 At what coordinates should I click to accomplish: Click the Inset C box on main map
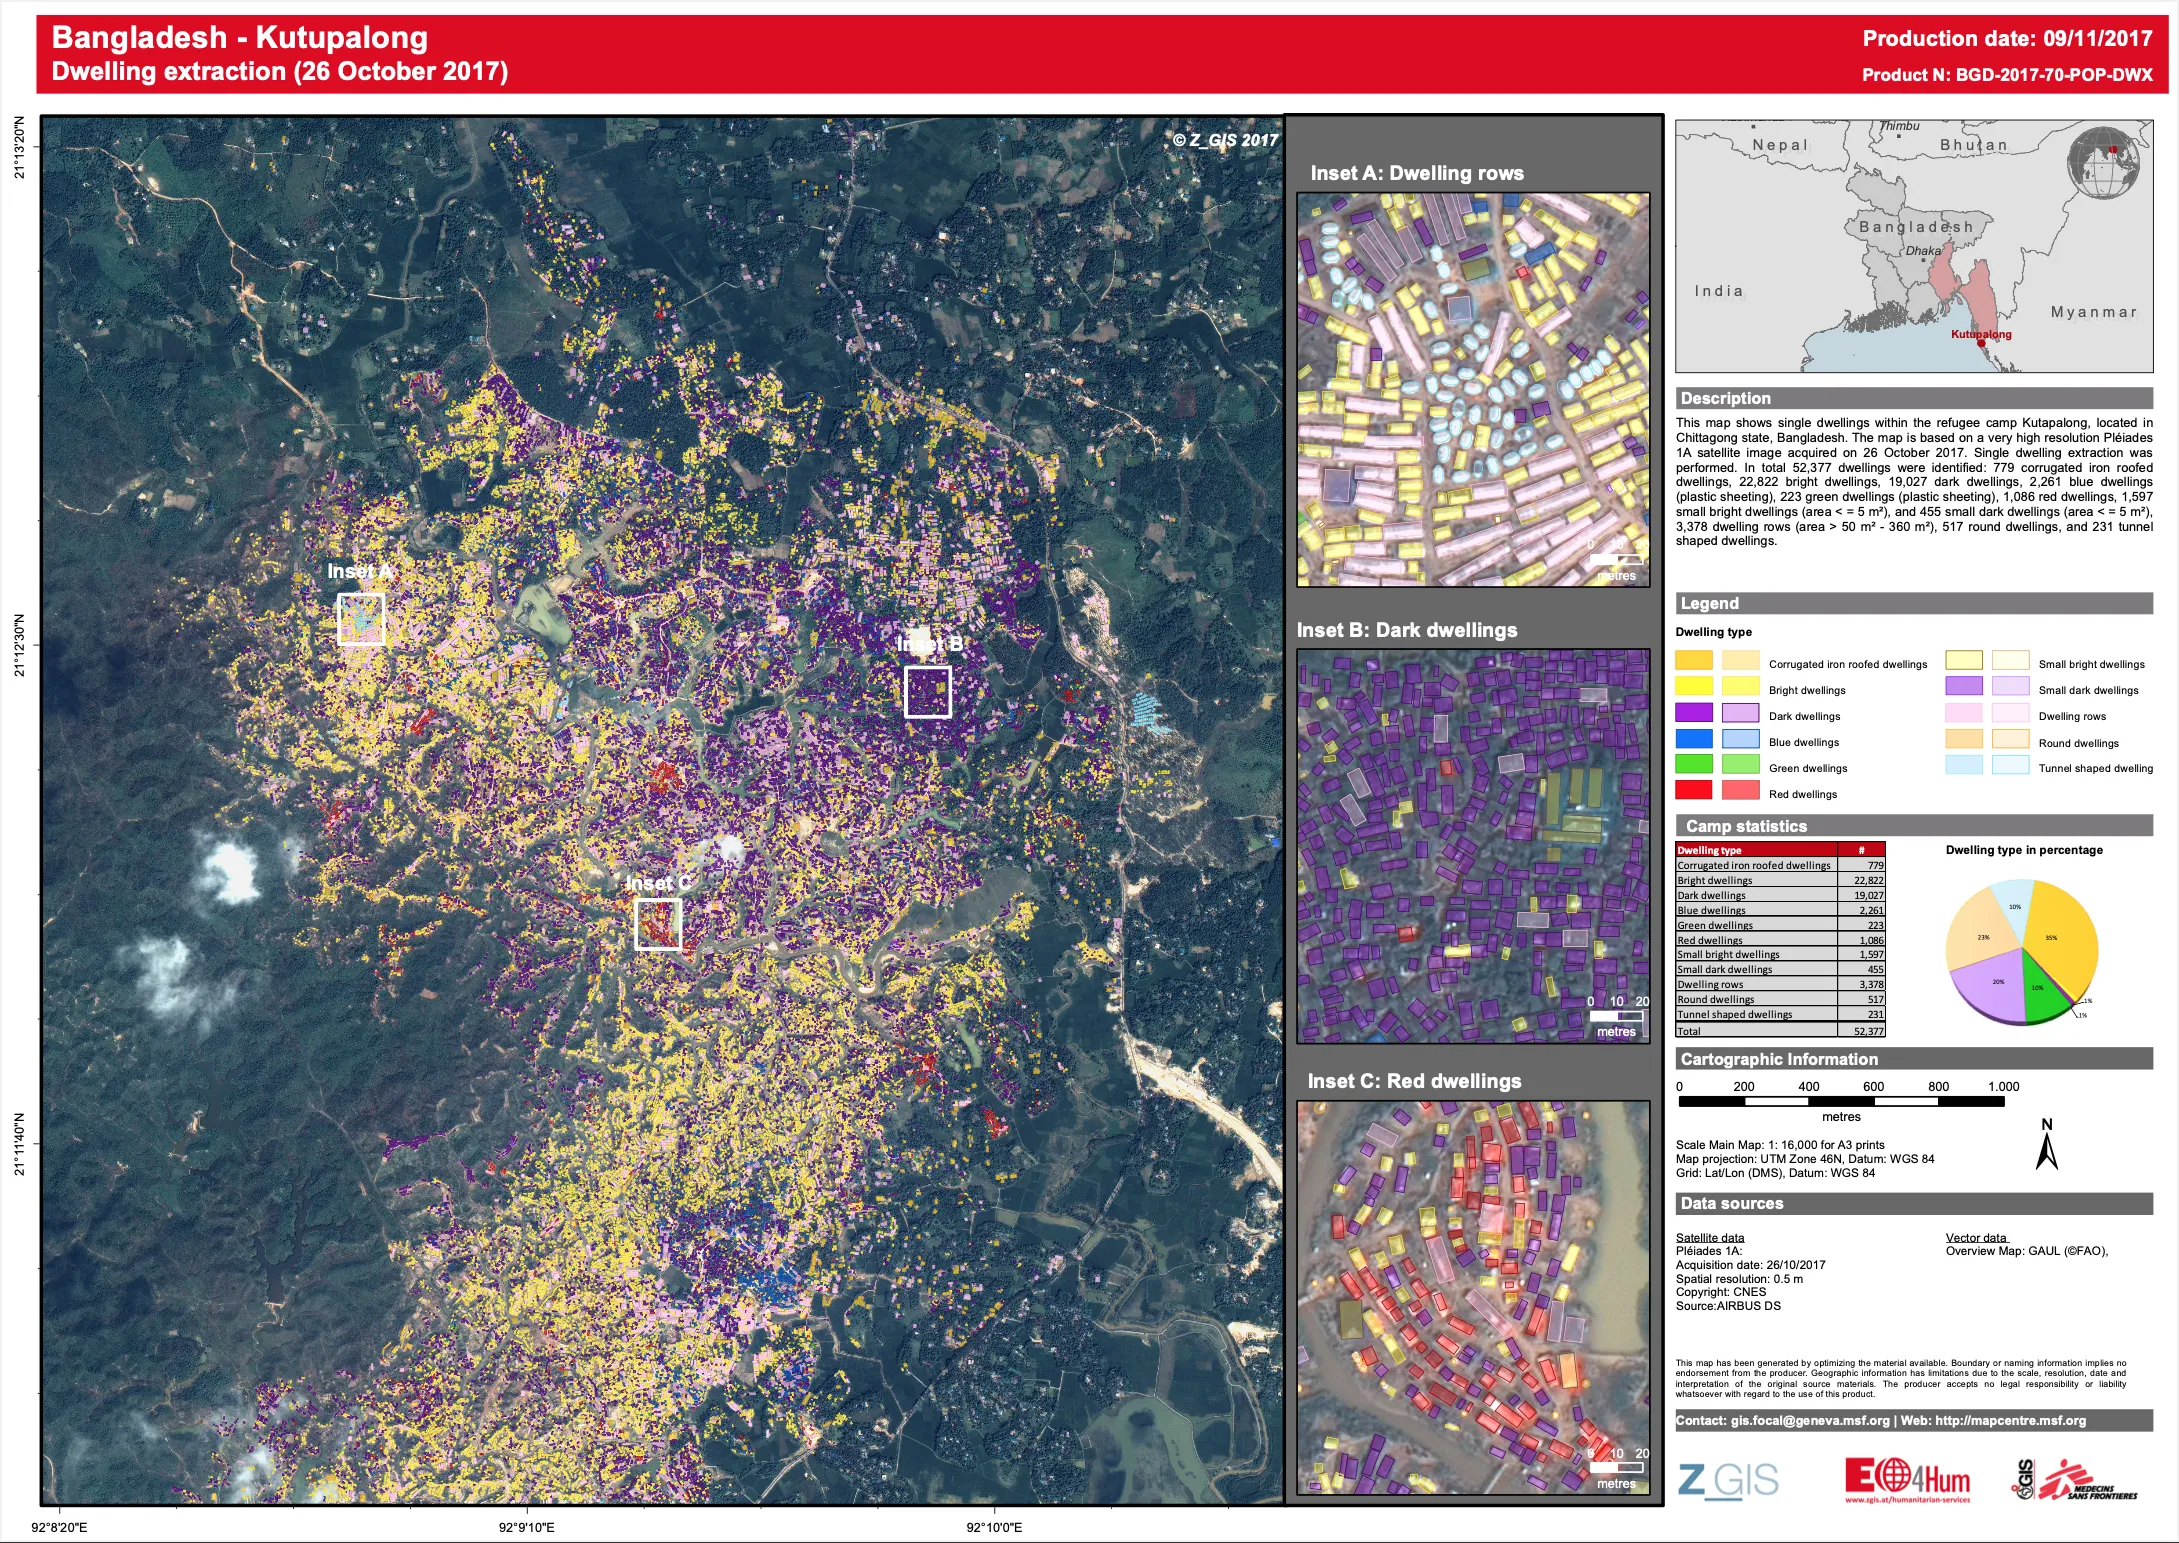[x=658, y=924]
